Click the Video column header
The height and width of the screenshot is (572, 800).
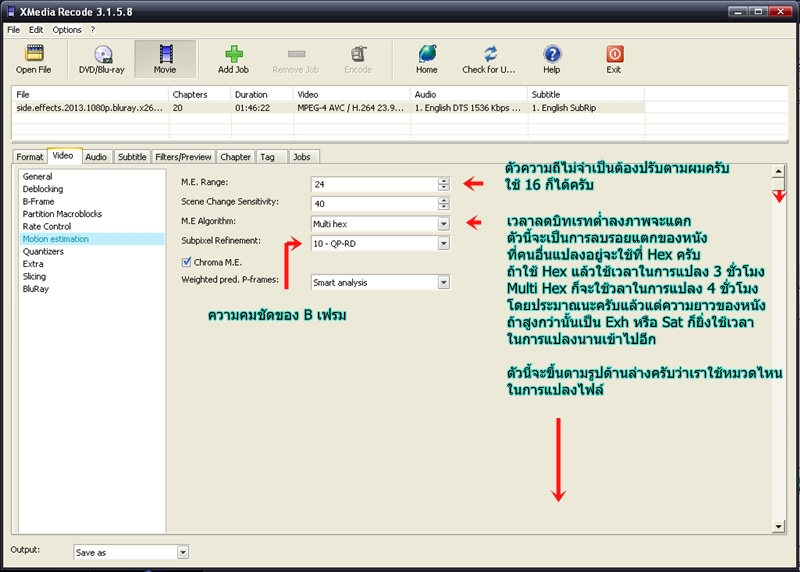[352, 94]
